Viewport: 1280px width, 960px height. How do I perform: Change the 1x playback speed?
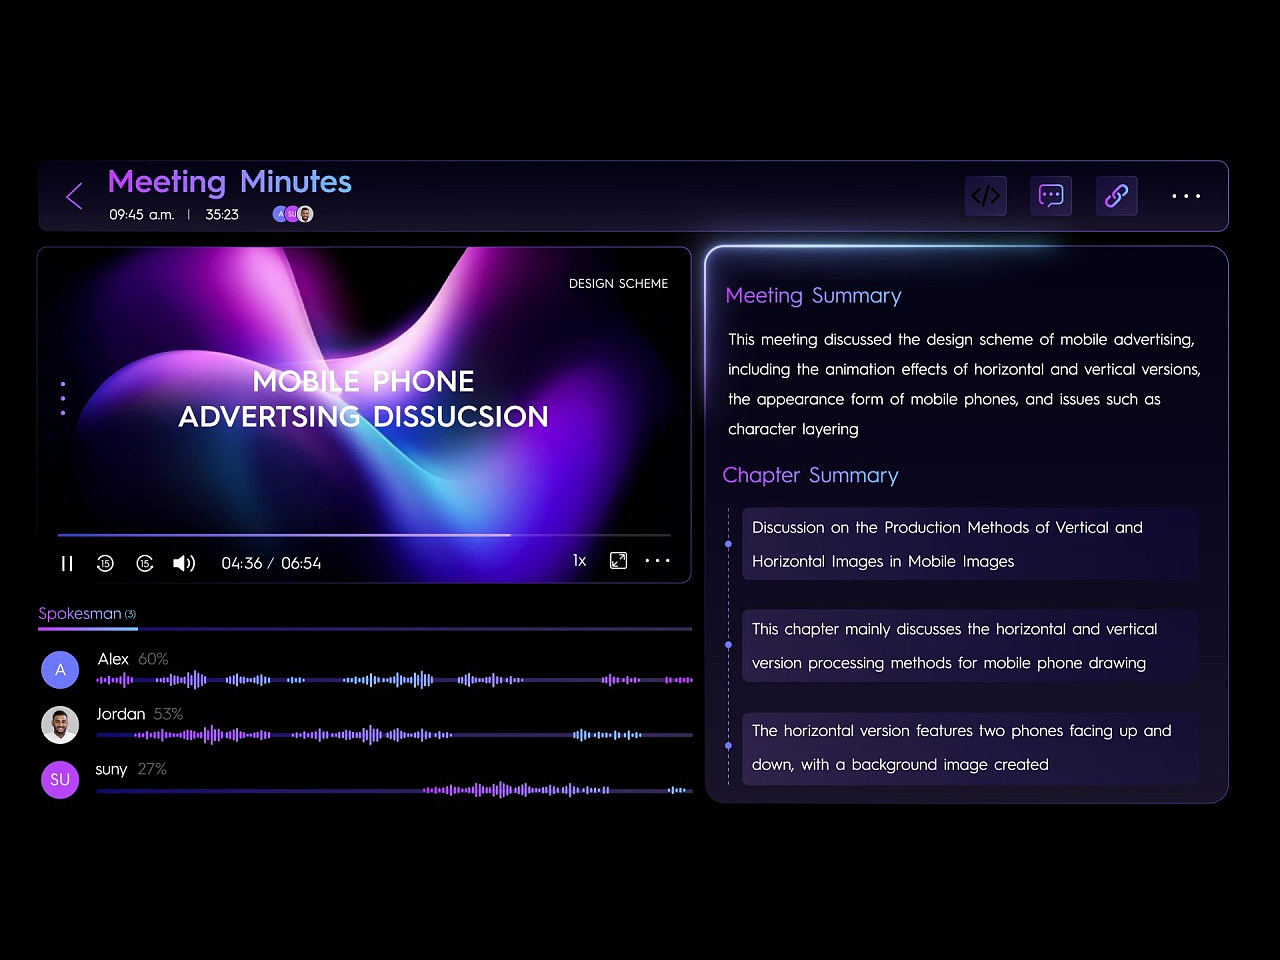tap(579, 561)
